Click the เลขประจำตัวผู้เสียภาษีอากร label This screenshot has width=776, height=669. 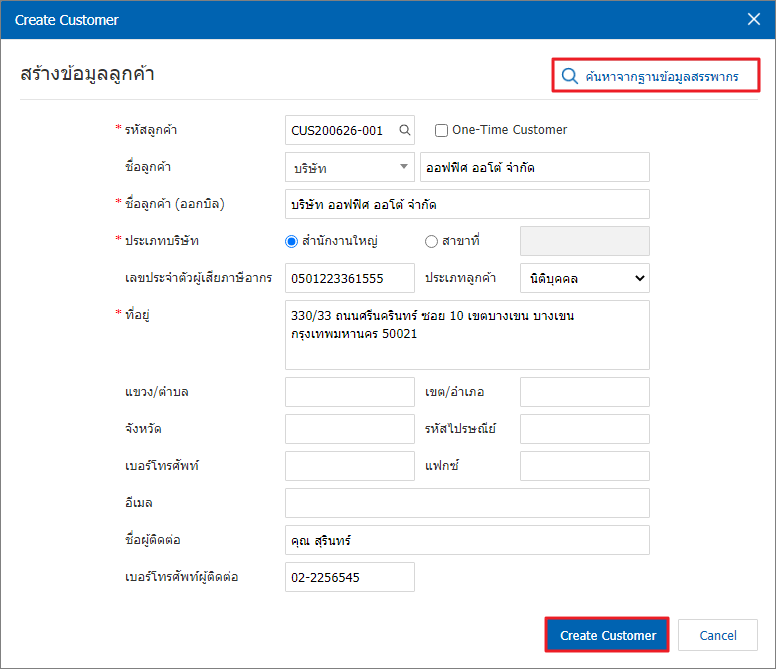pos(198,278)
